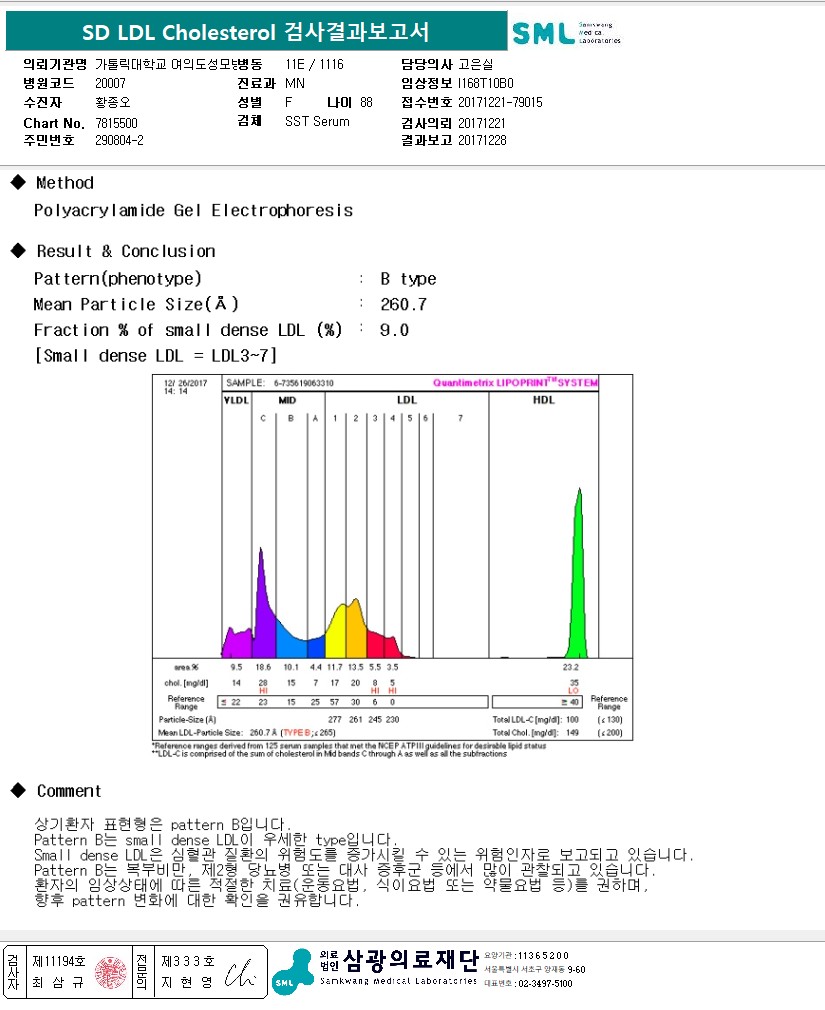This screenshot has height=1010, width=825.
Task: Click the MID column header in chart
Action: [x=287, y=400]
